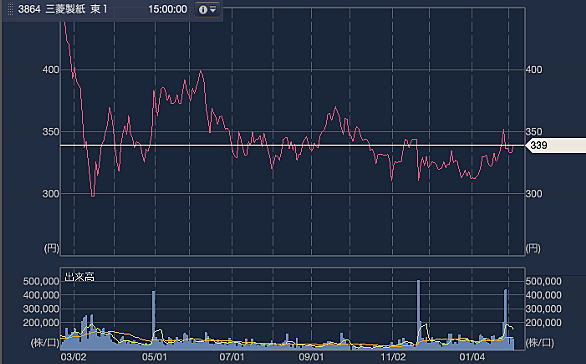Click the 200,000 label on left volume axis
This screenshot has height=364, width=586.
41,323
